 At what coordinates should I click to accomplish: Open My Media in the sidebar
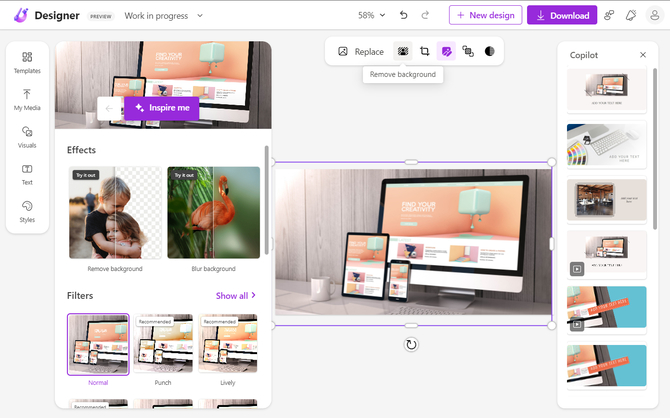27,100
